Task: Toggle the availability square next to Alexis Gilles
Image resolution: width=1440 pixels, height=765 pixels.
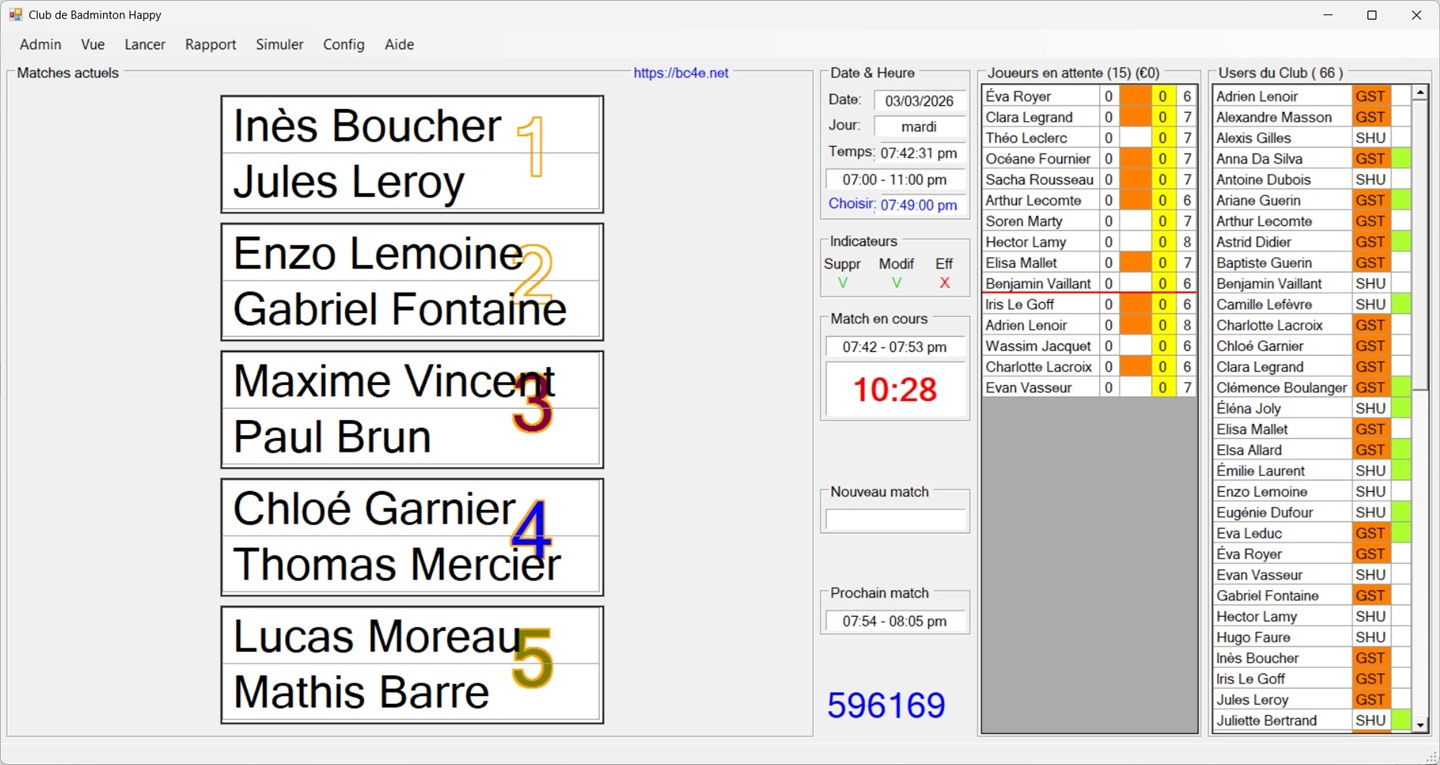Action: tap(1400, 137)
